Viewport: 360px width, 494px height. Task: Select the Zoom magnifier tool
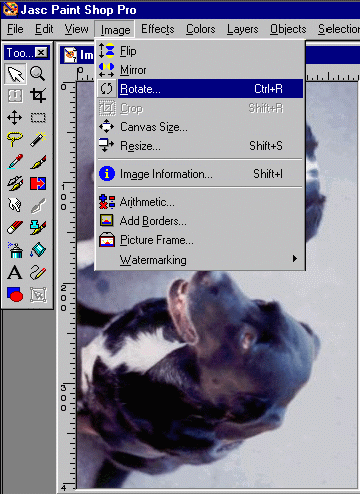38,74
